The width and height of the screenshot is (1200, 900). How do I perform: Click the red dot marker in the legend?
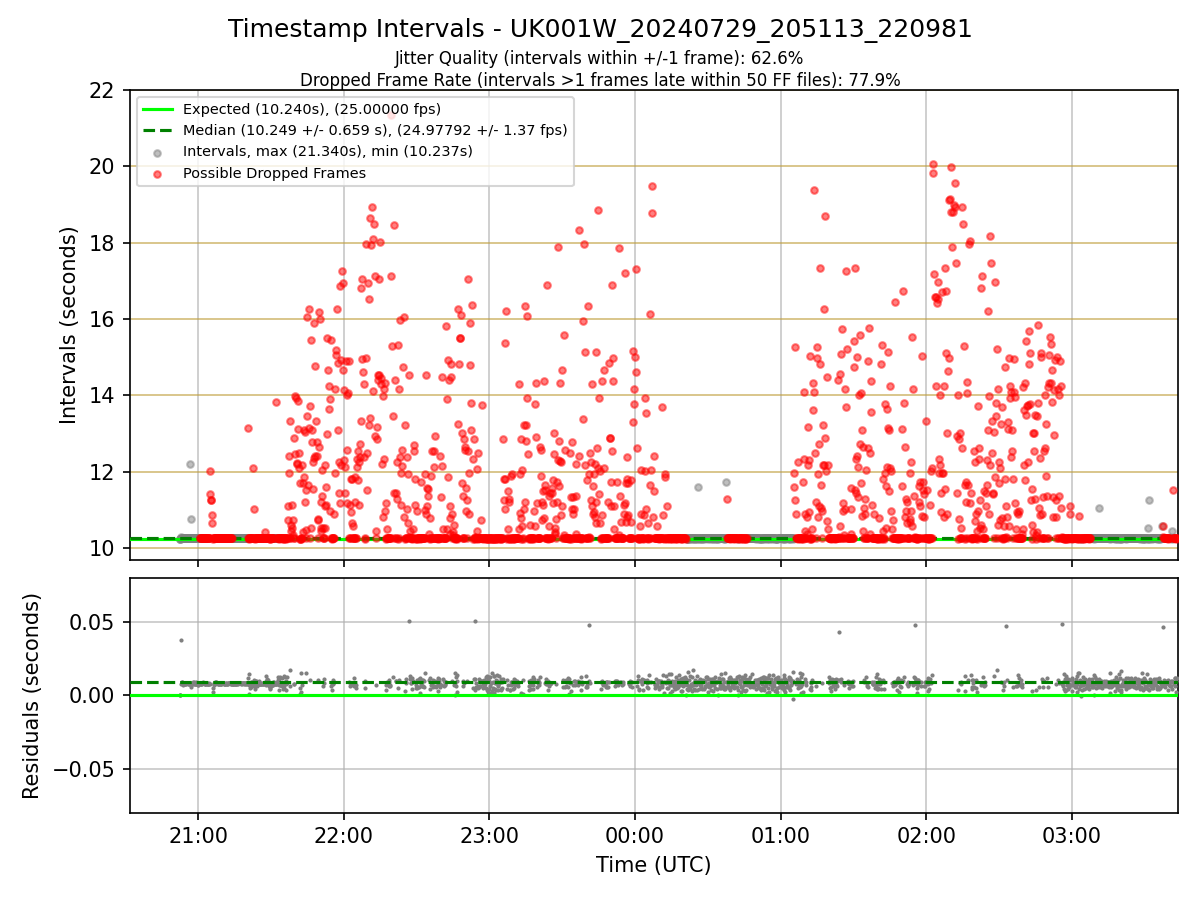[158, 173]
